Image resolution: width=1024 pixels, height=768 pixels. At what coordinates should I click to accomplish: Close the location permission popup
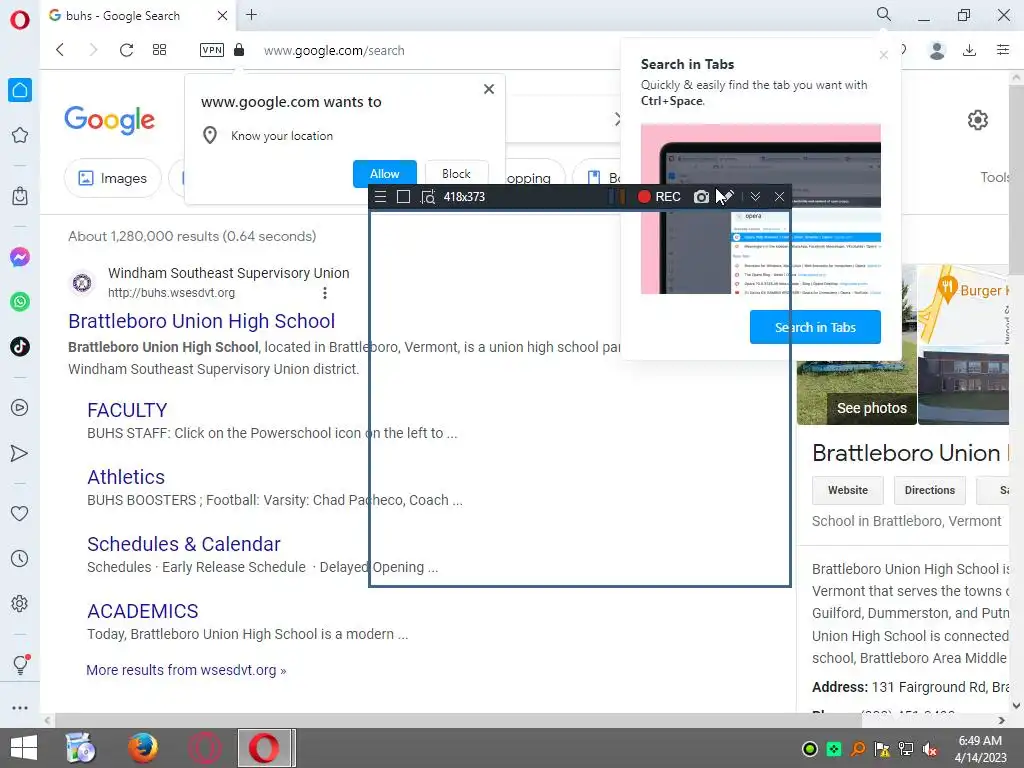pyautogui.click(x=489, y=89)
